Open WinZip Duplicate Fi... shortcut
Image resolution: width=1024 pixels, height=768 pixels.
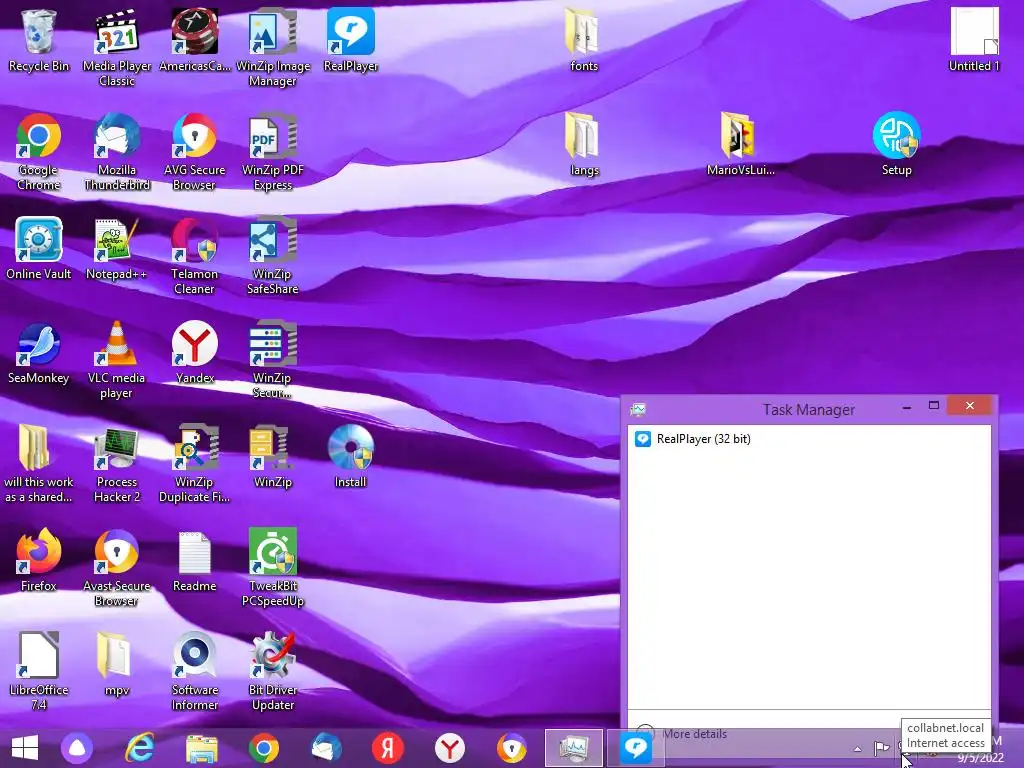tap(195, 464)
